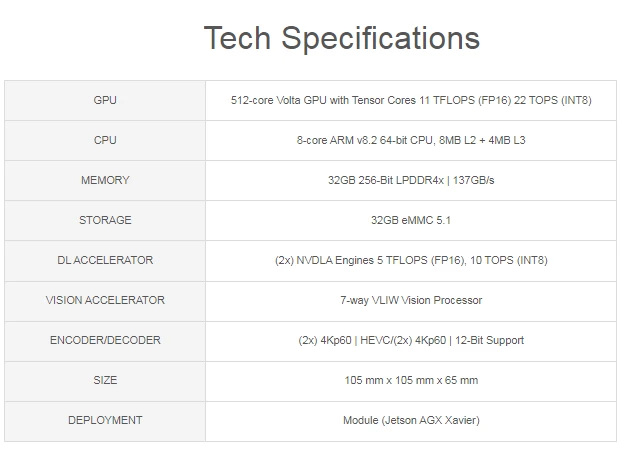Viewport: 630px width, 471px height.
Task: Click the 8-core ARM v8.2 CPU text
Action: [411, 140]
